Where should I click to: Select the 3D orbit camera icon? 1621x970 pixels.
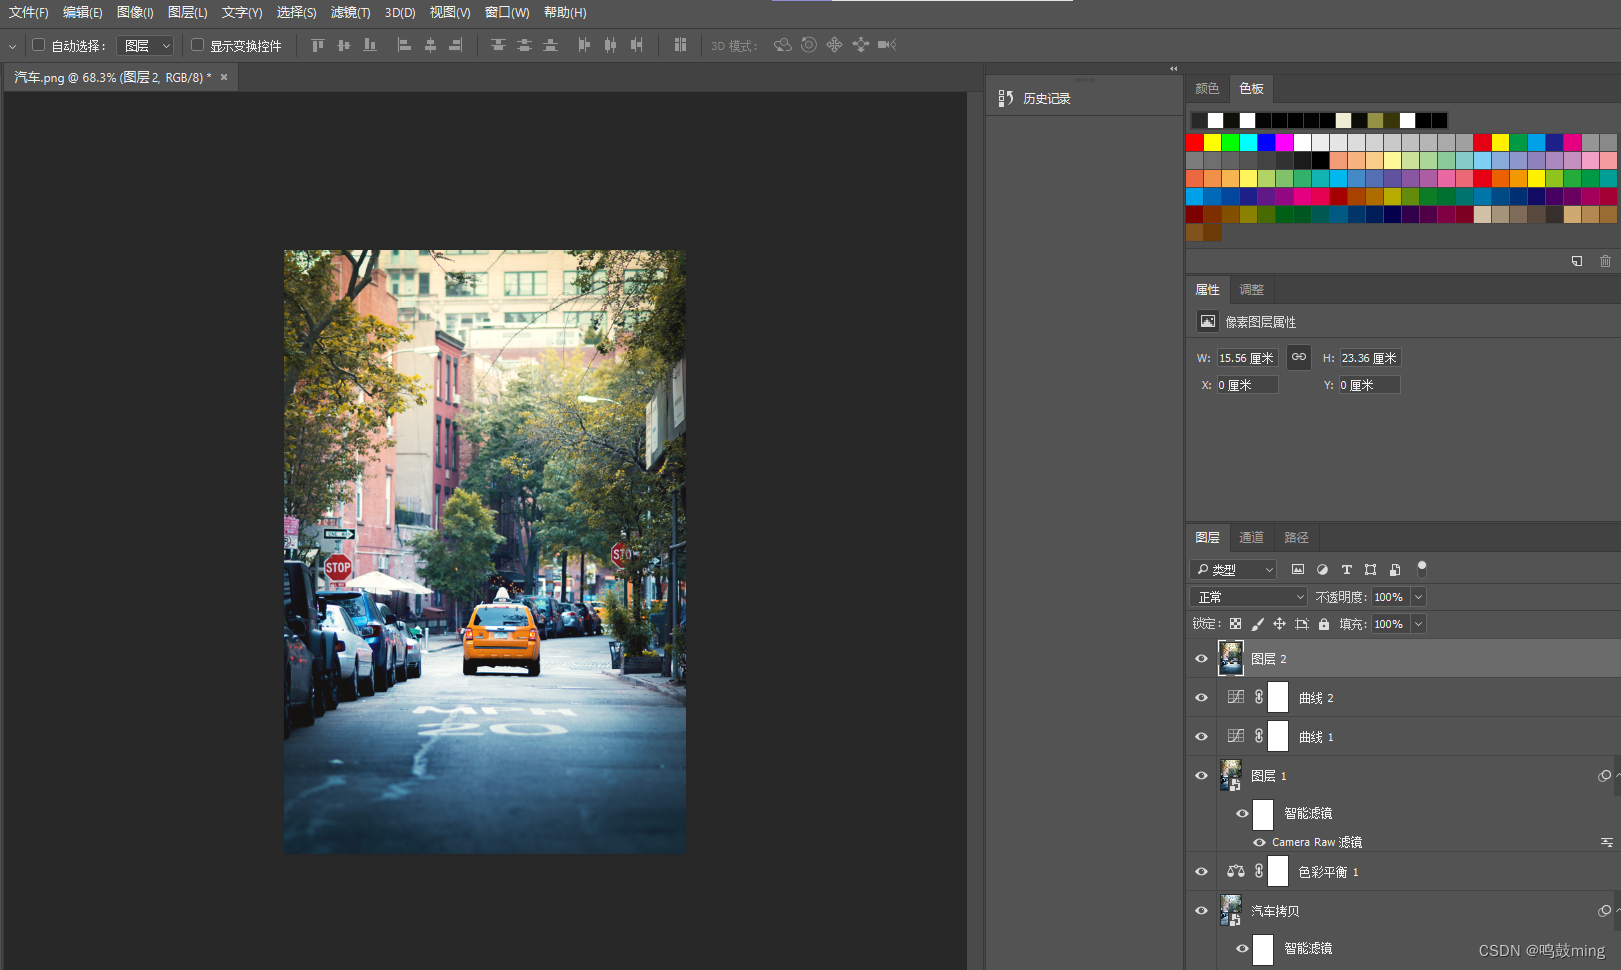coord(782,45)
